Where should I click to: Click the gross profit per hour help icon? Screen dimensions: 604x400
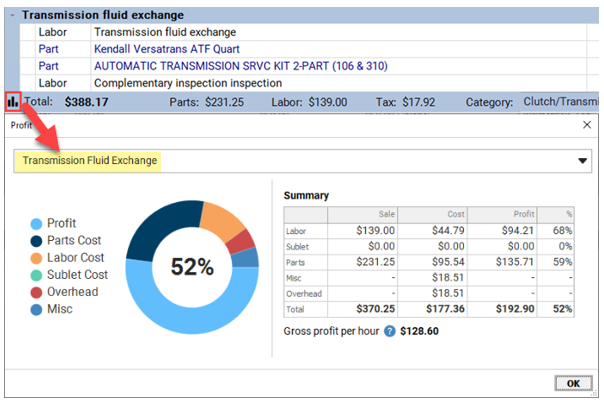pos(390,331)
